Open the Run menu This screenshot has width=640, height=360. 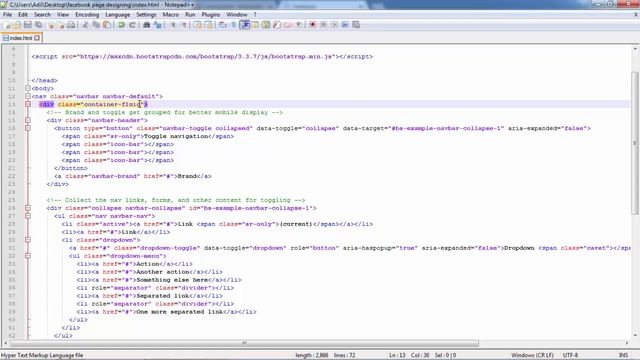click(190, 15)
